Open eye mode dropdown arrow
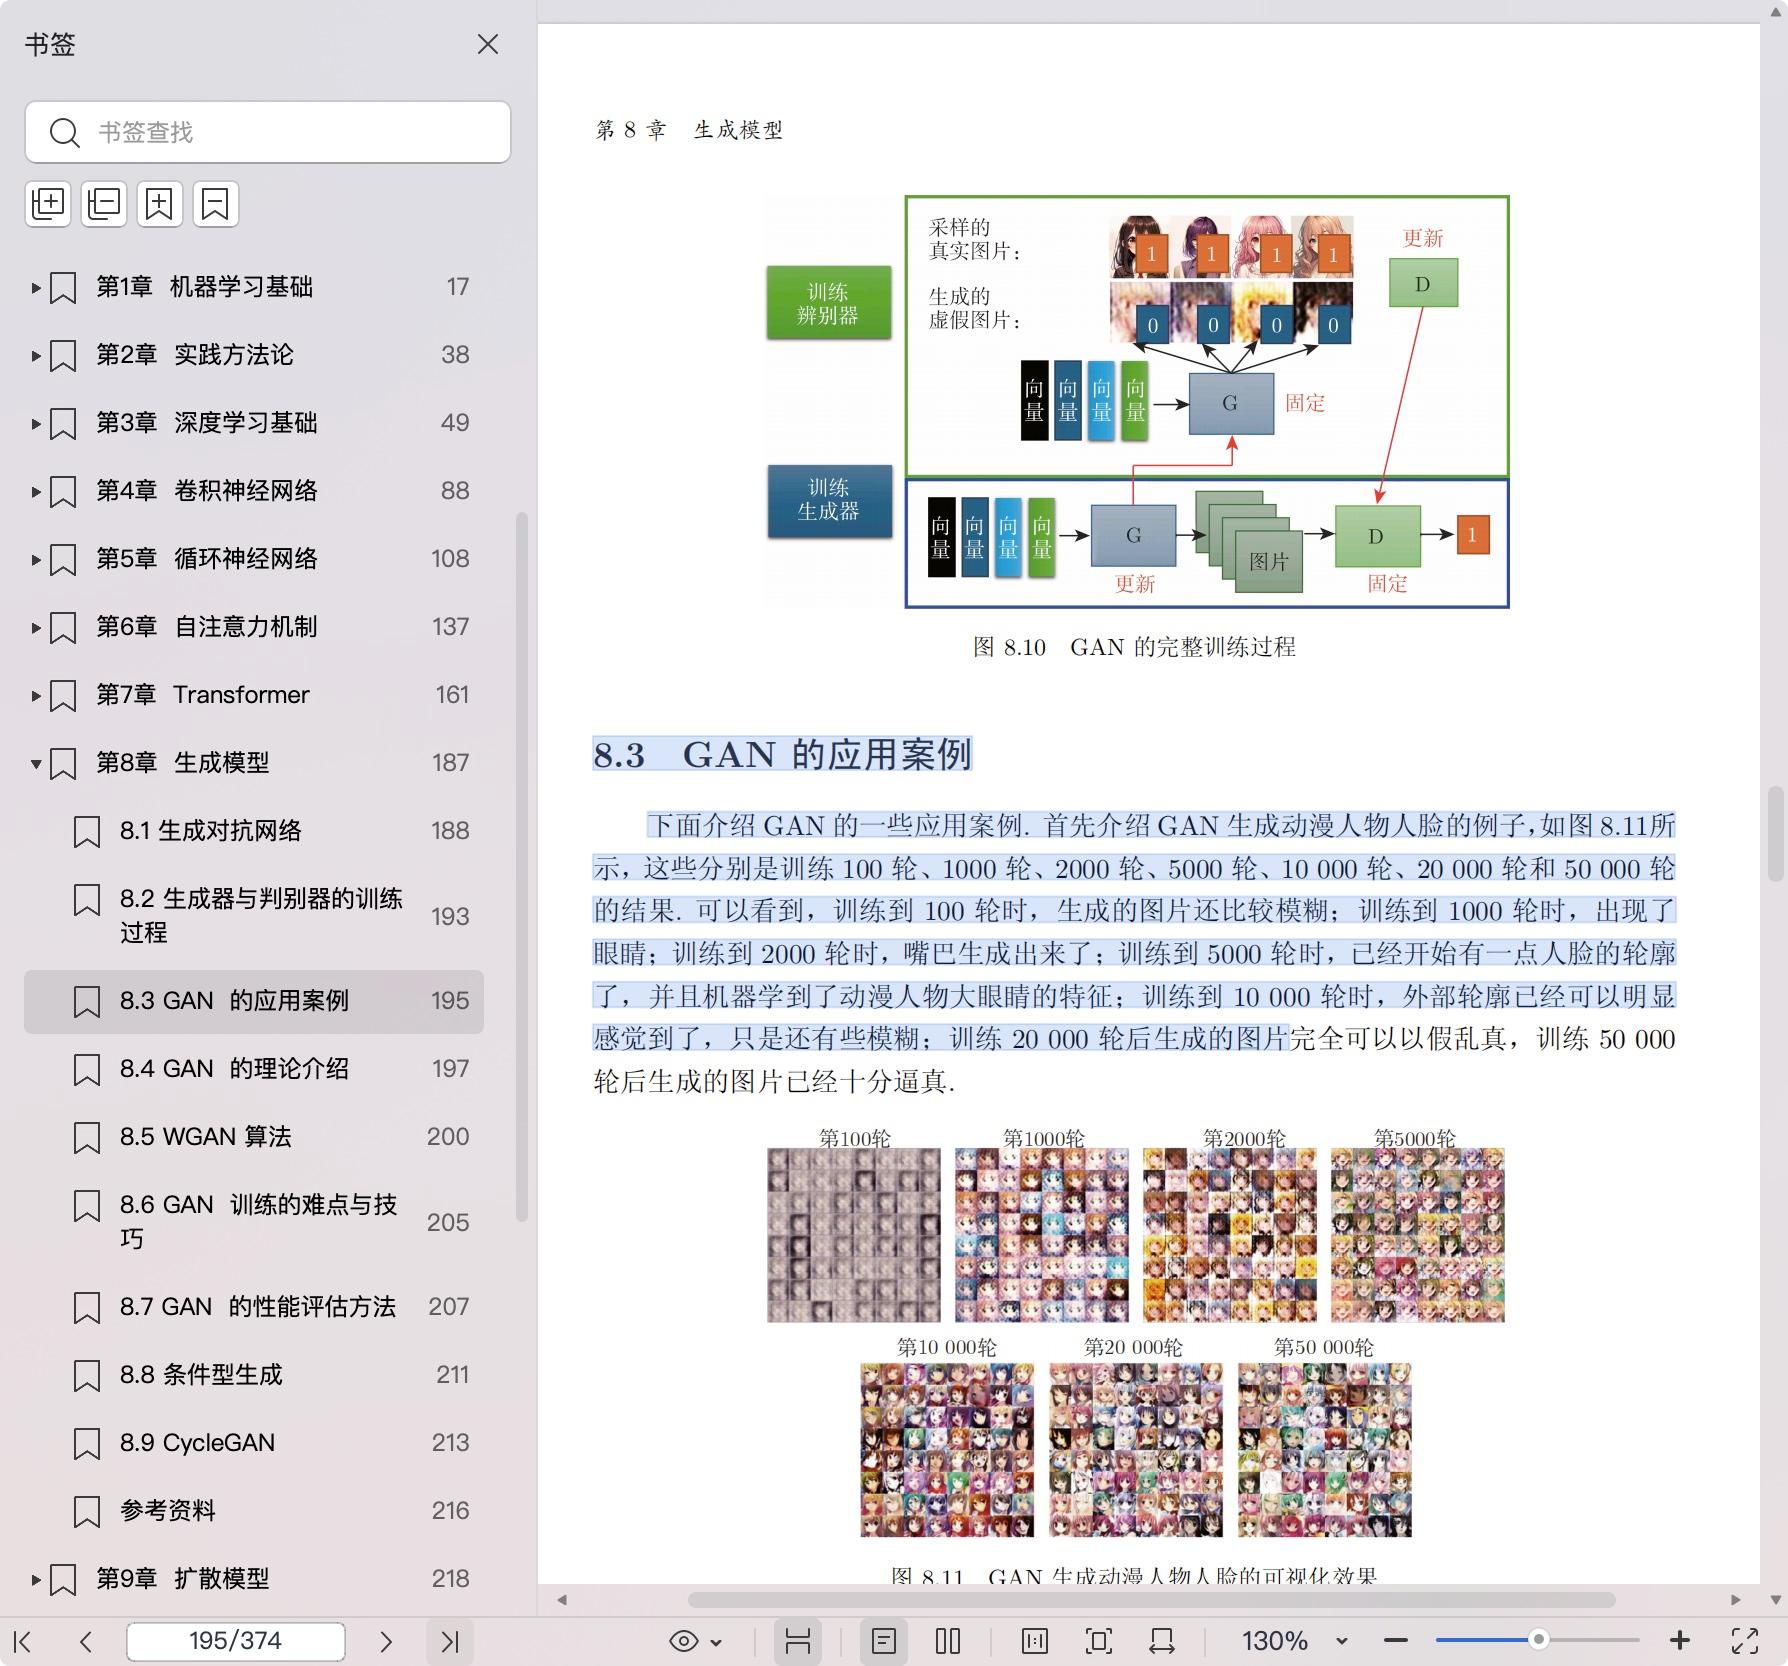Viewport: 1788px width, 1666px height. click(x=716, y=1642)
